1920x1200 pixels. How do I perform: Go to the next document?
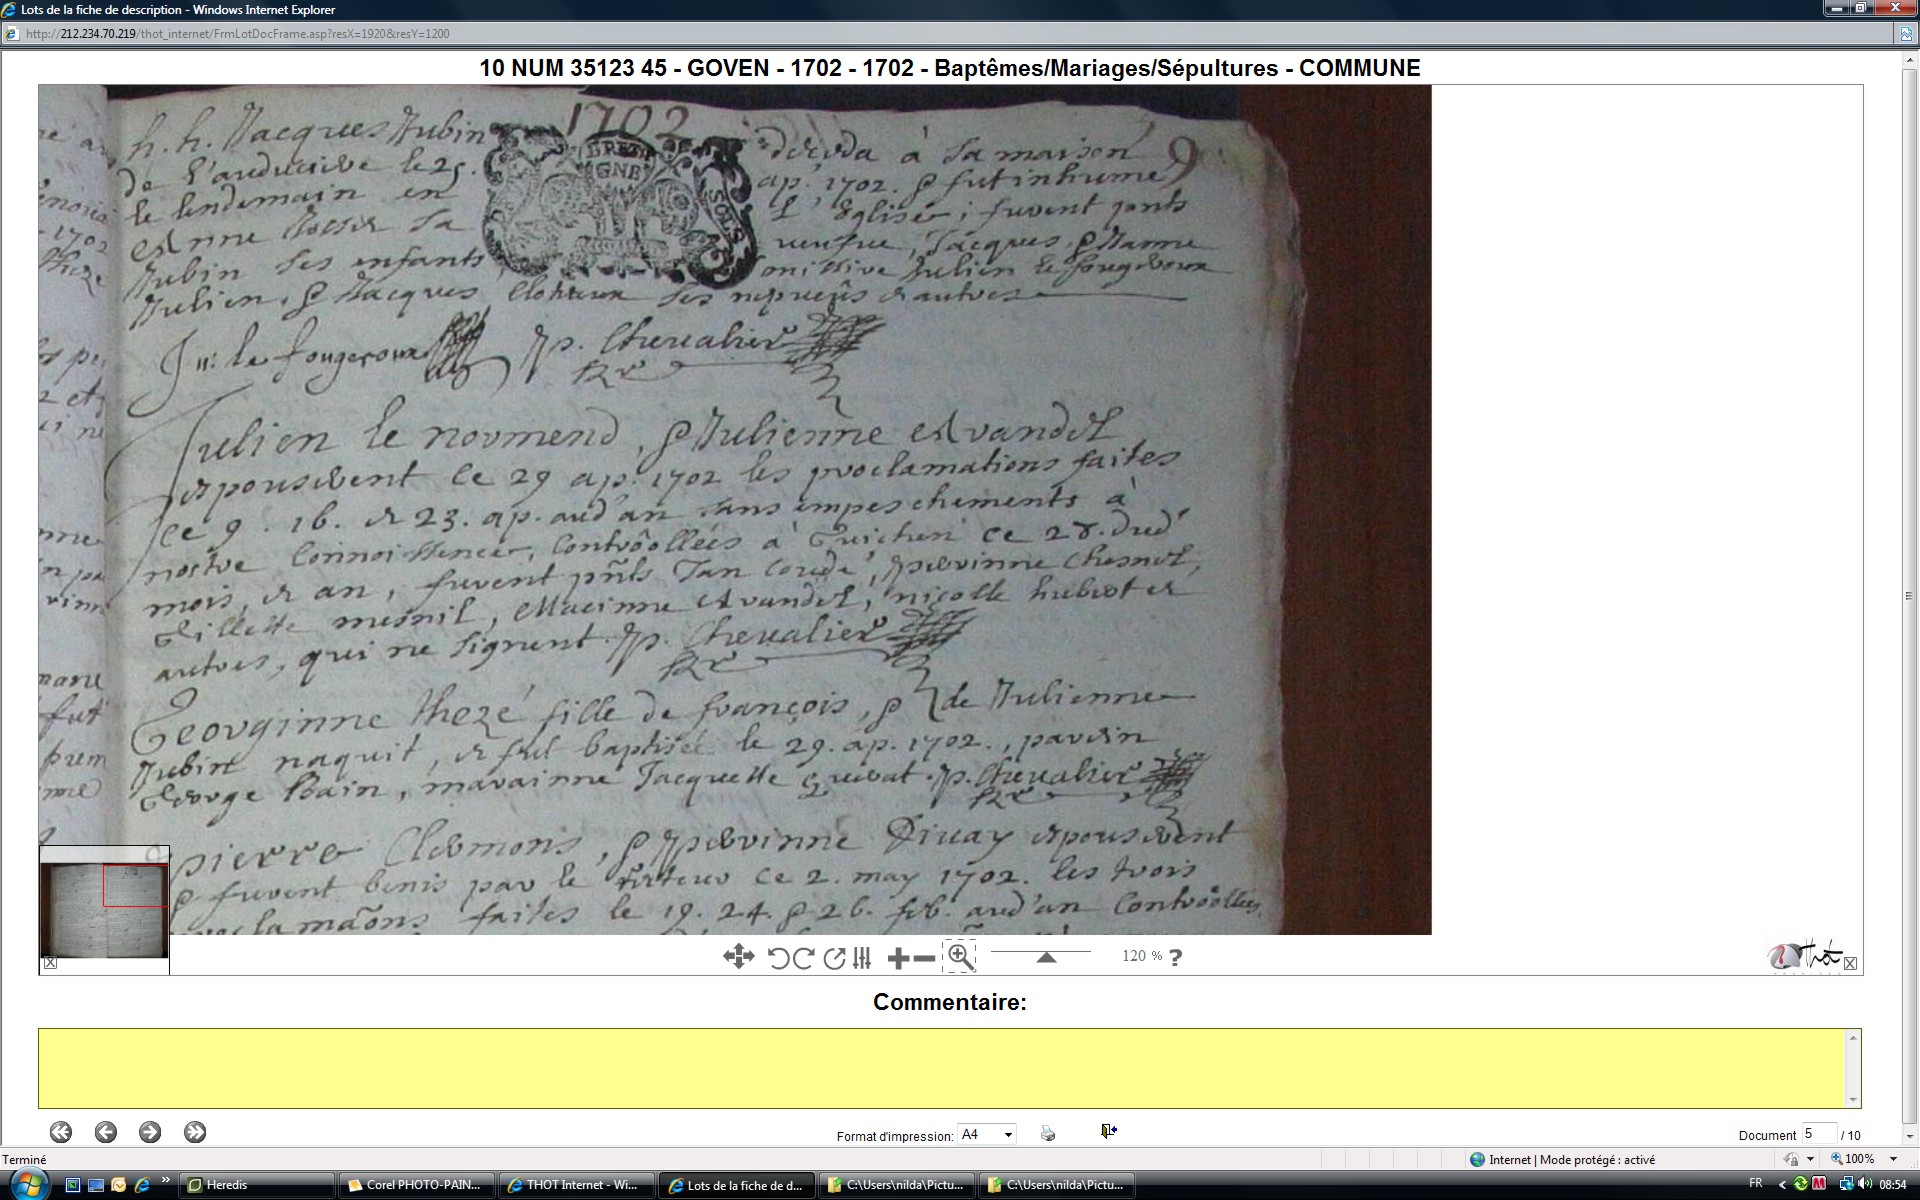tap(150, 1132)
